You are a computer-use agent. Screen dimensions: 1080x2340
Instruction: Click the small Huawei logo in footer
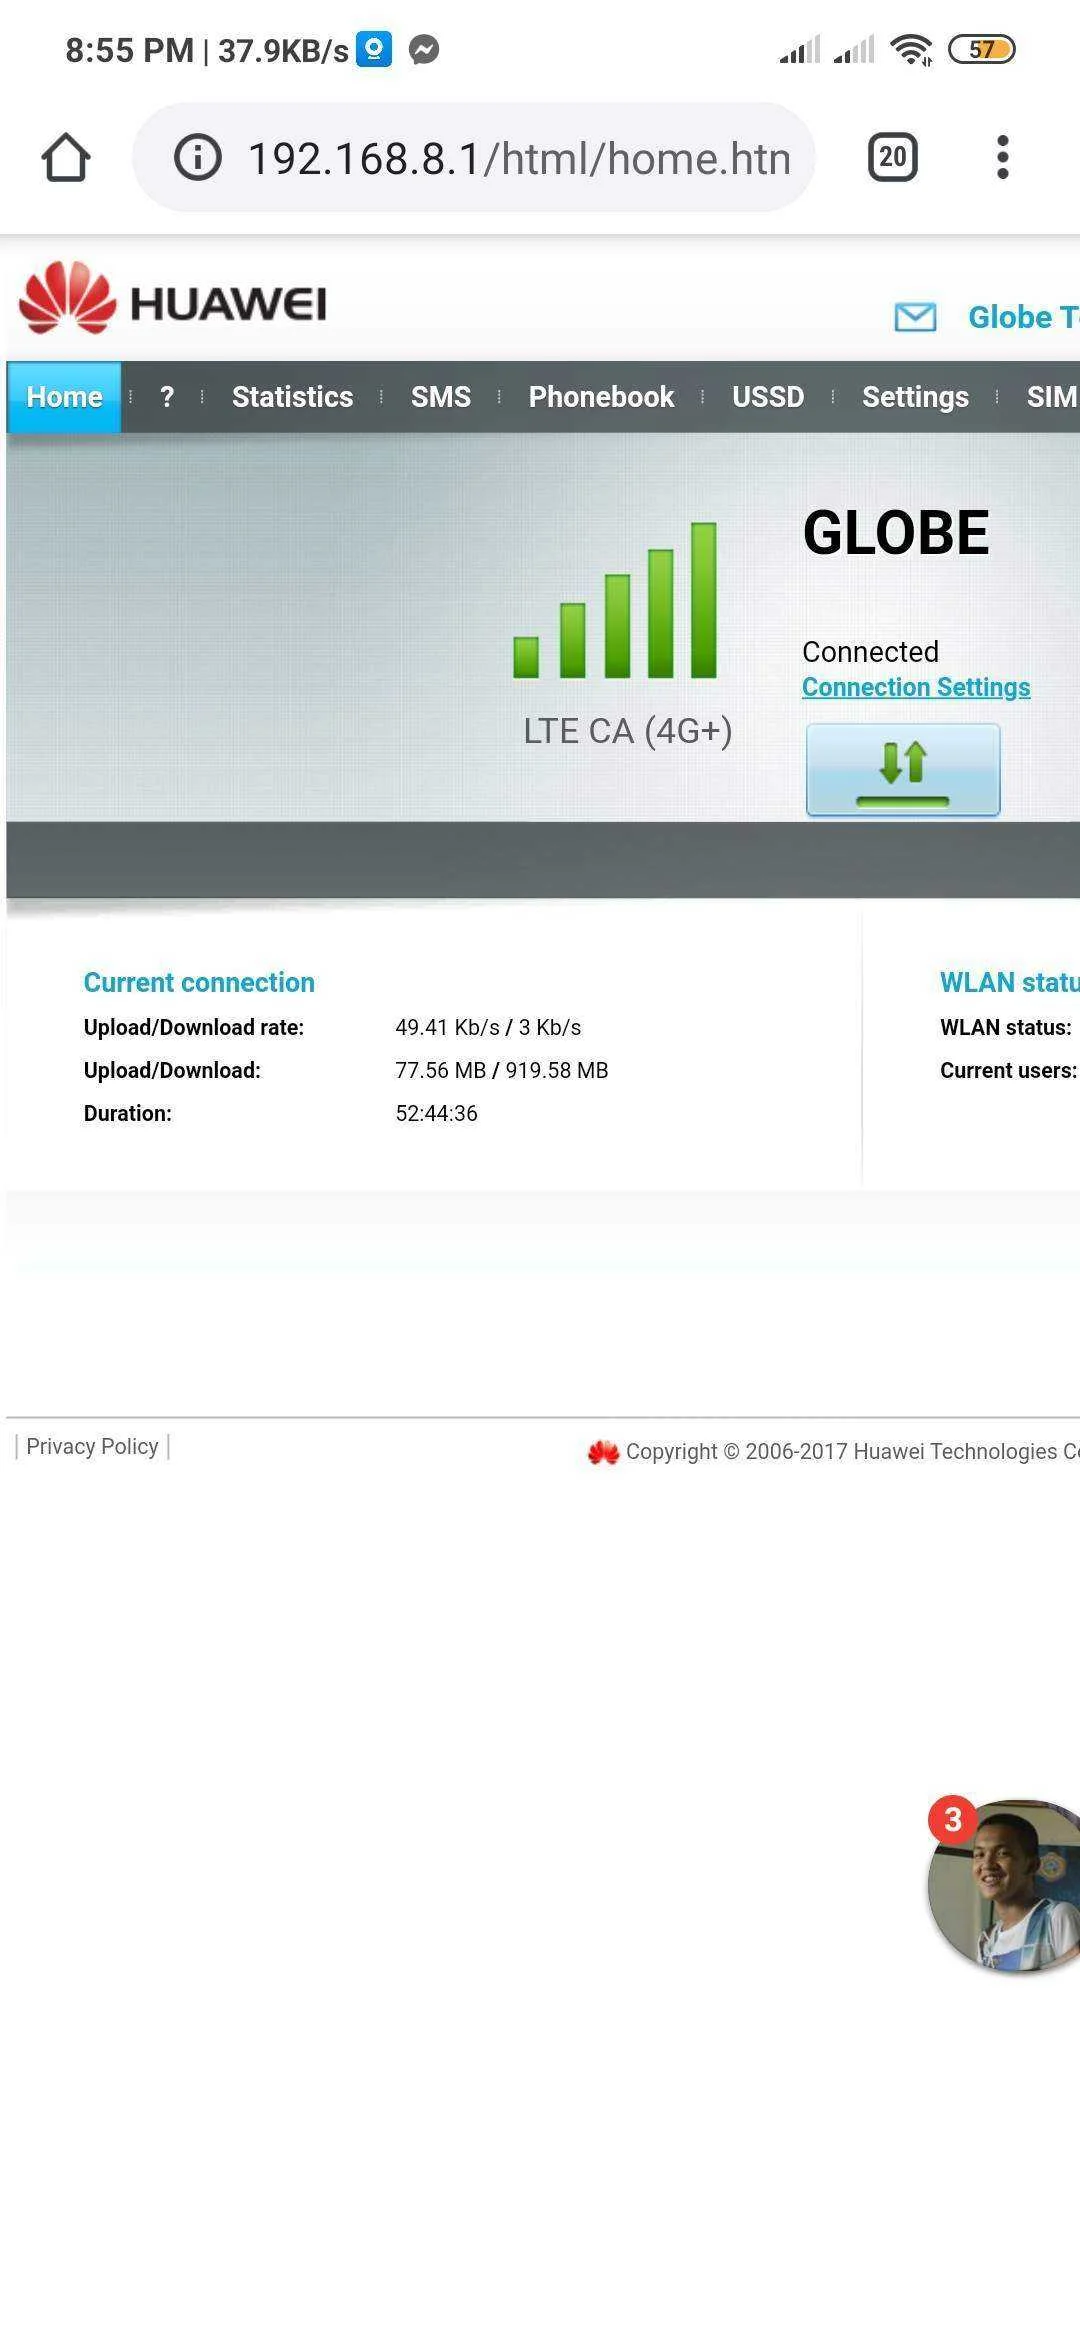(603, 1452)
